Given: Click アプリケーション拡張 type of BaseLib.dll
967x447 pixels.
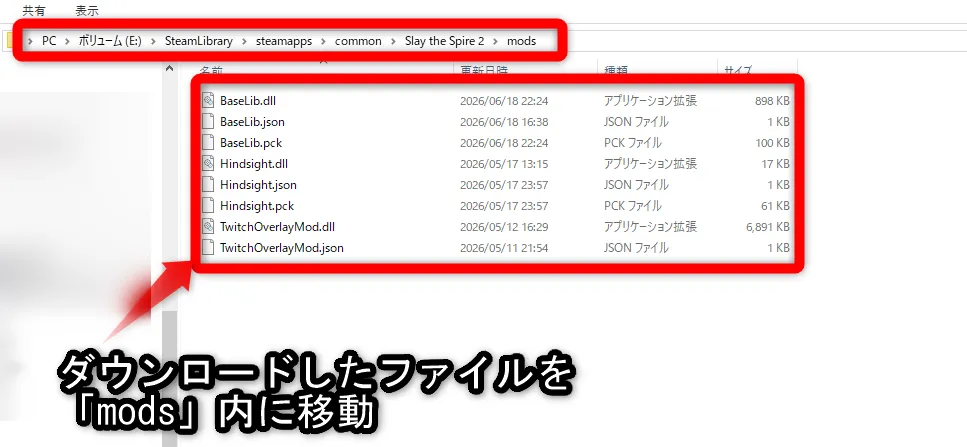Looking at the screenshot, I should (x=651, y=100).
